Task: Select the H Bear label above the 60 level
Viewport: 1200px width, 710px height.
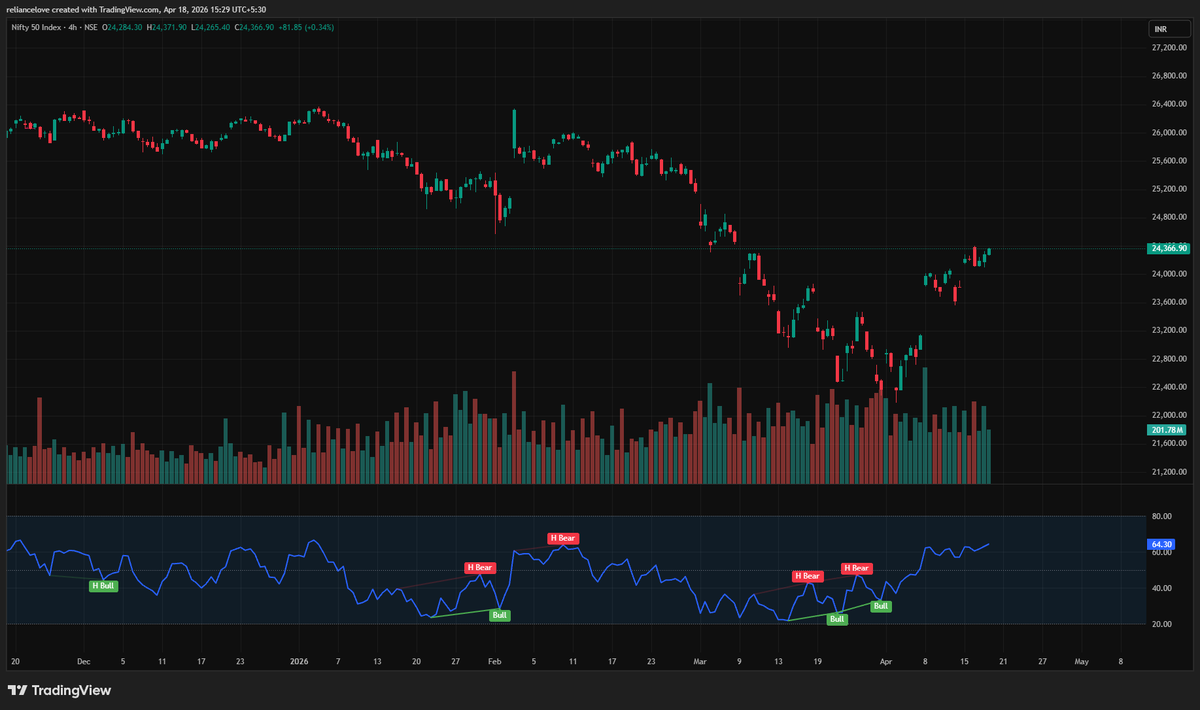Action: 564,538
